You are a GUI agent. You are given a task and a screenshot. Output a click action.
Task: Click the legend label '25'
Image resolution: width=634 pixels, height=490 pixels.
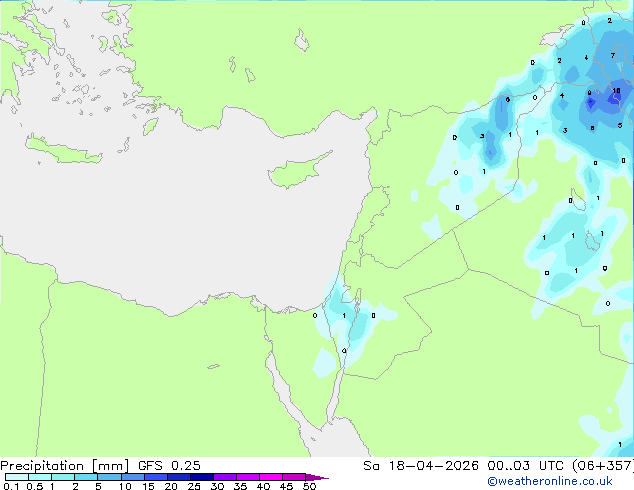pyautogui.click(x=194, y=486)
